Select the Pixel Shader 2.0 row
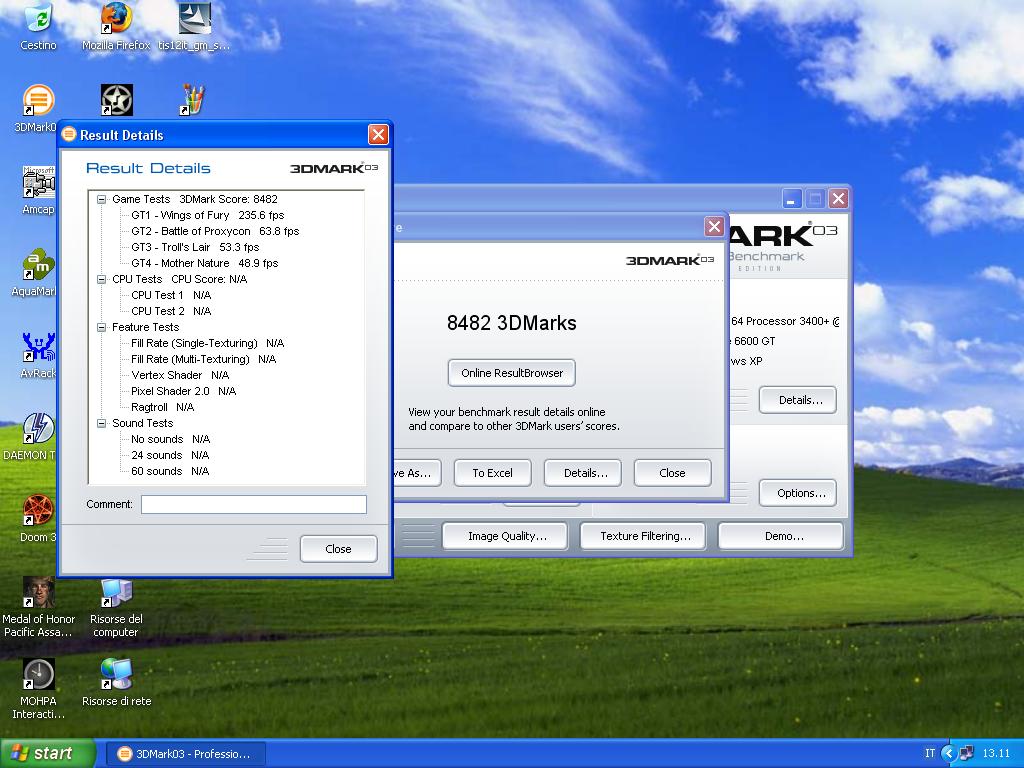This screenshot has height=768, width=1024. [184, 391]
